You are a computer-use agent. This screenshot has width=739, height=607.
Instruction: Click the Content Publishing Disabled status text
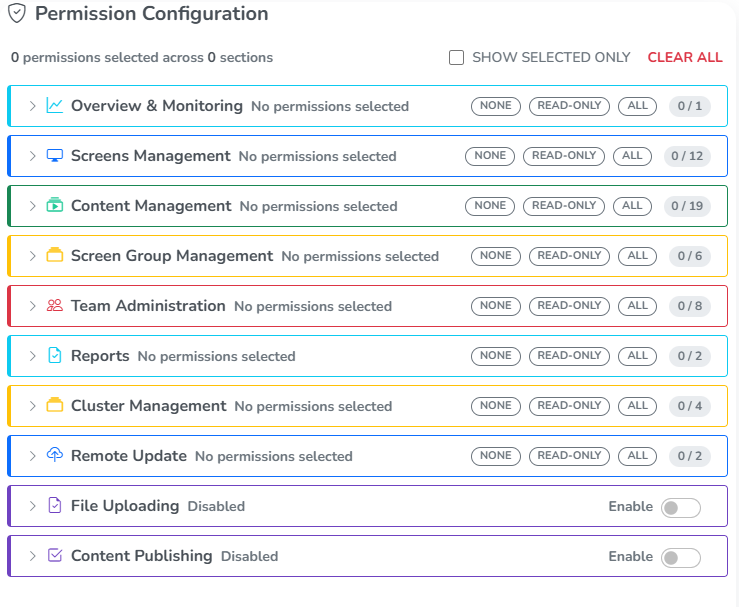[x=250, y=556]
